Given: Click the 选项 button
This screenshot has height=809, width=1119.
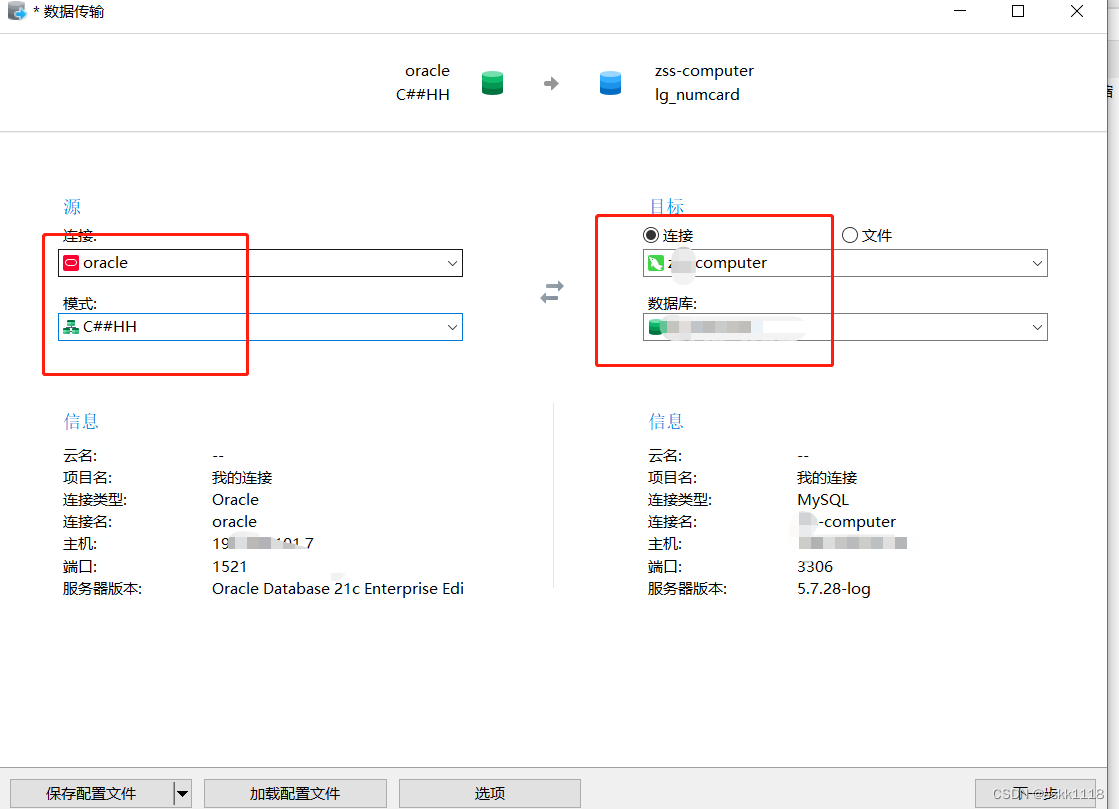Looking at the screenshot, I should 490,793.
